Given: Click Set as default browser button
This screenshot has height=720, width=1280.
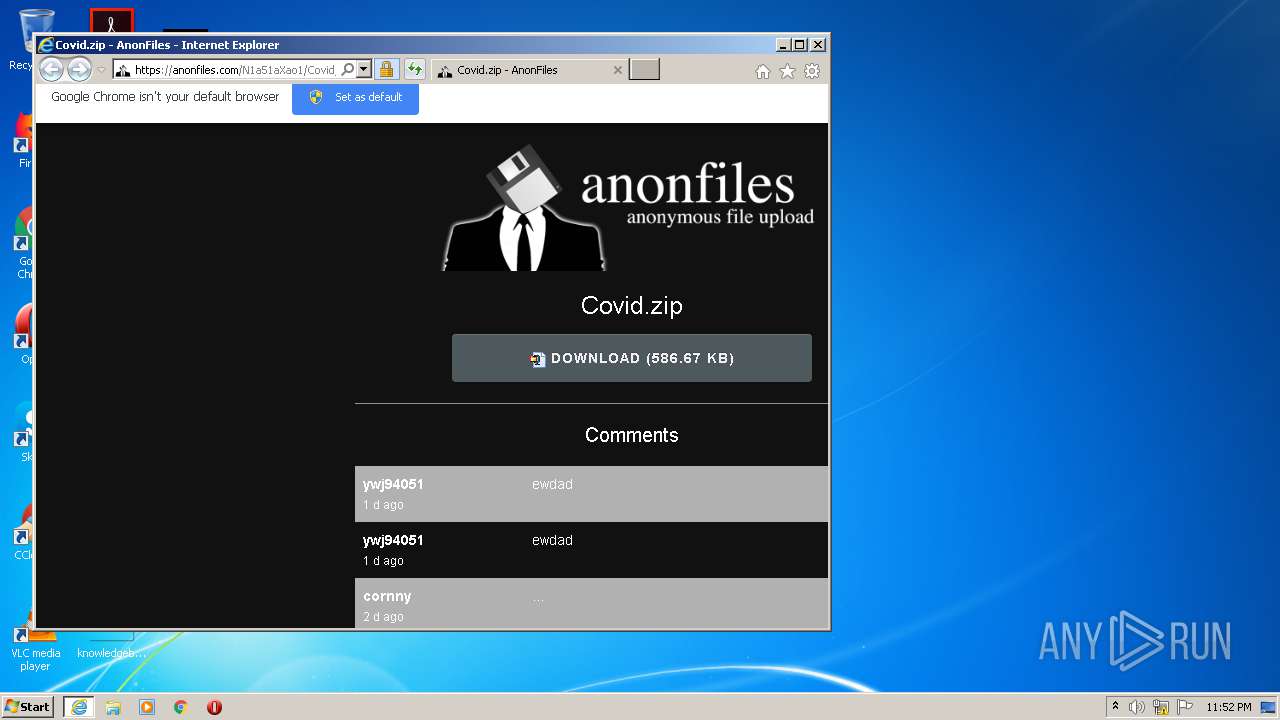Looking at the screenshot, I should [x=355, y=98].
